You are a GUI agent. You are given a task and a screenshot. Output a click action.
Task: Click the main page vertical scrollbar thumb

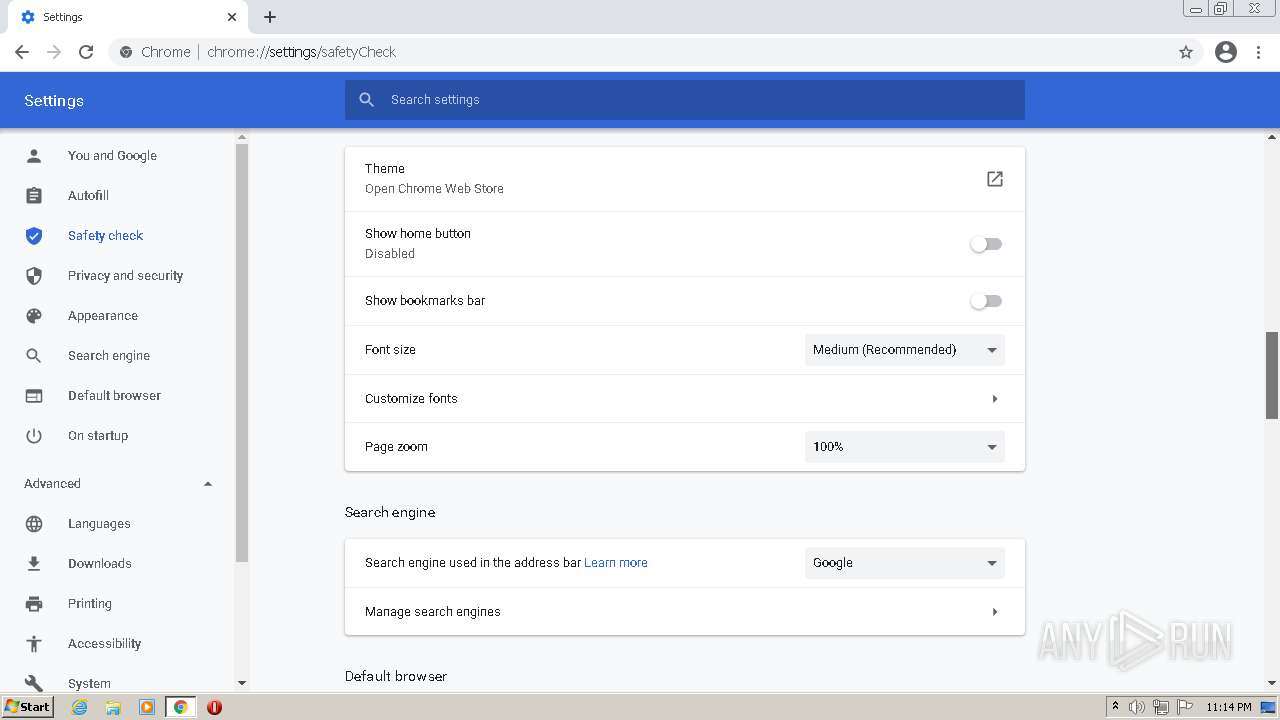(1272, 375)
